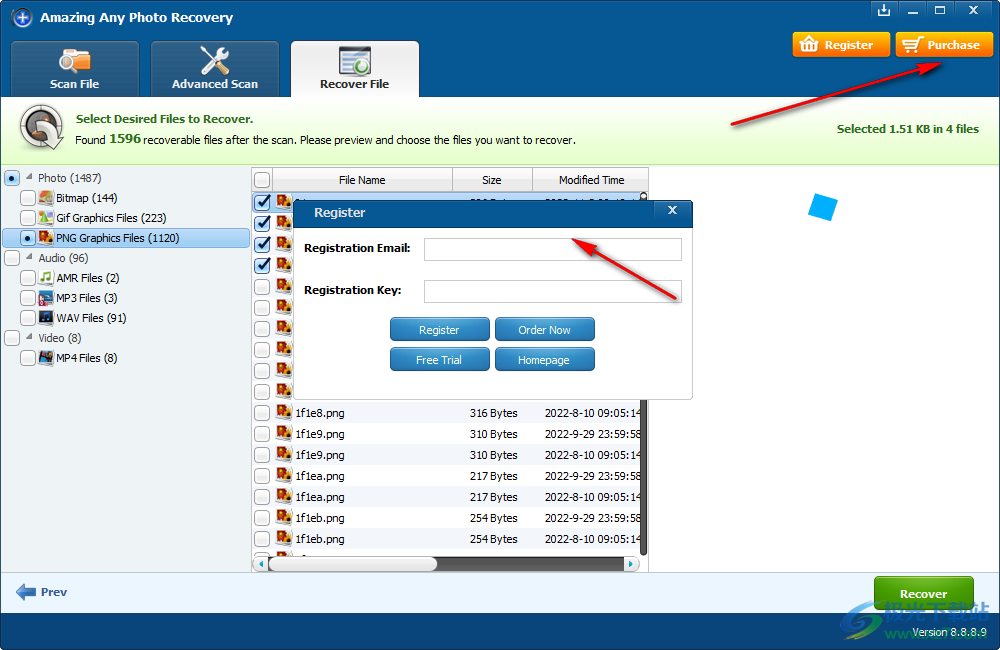Check the box next to 1f1e8.png
This screenshot has width=1000, height=650.
(262, 413)
